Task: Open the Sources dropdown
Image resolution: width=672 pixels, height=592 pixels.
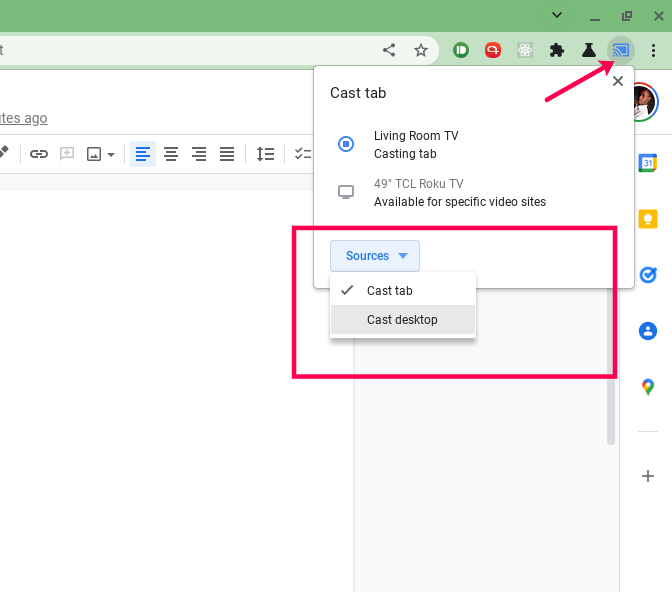Action: (375, 256)
